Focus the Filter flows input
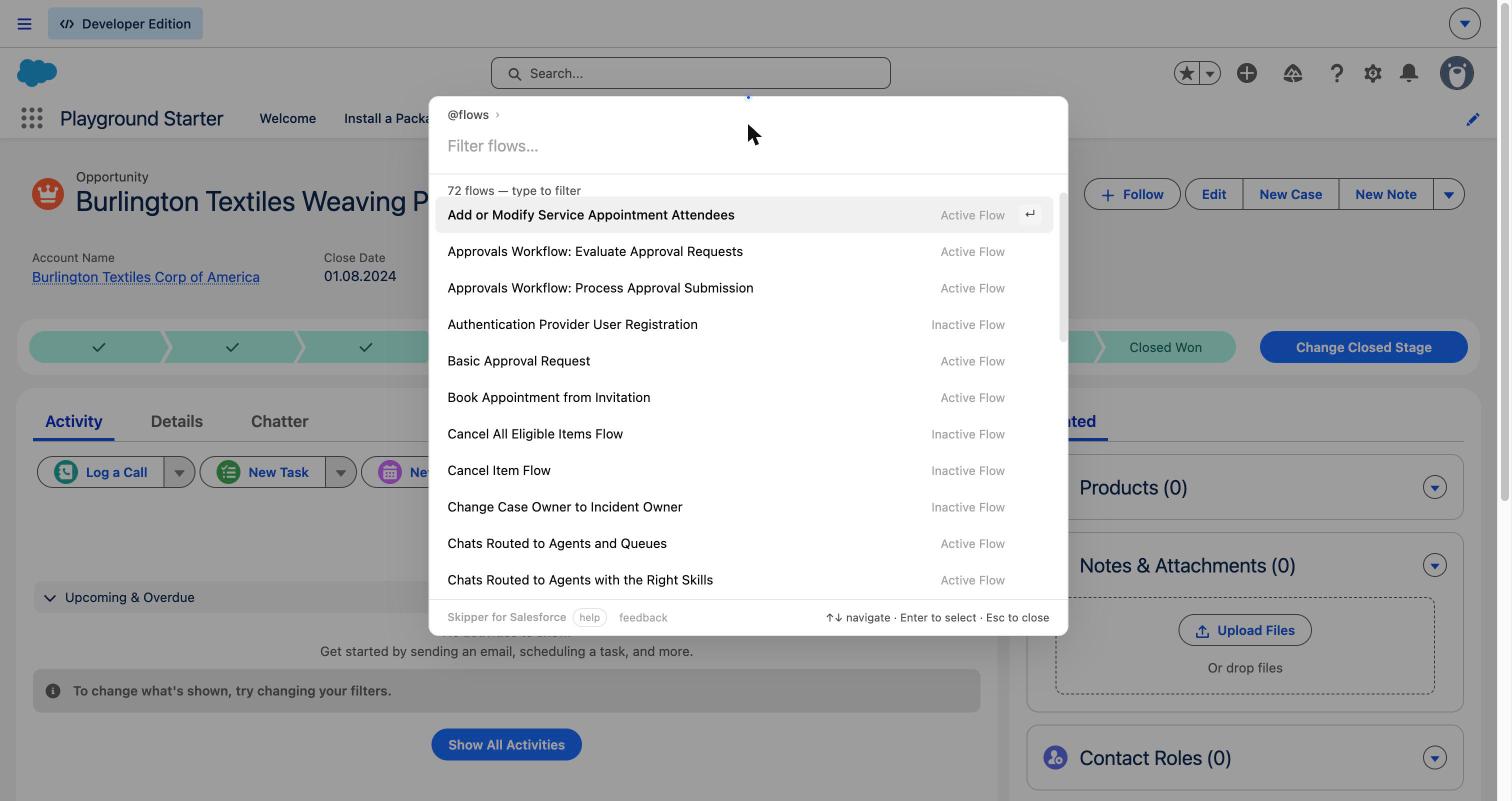 point(748,146)
